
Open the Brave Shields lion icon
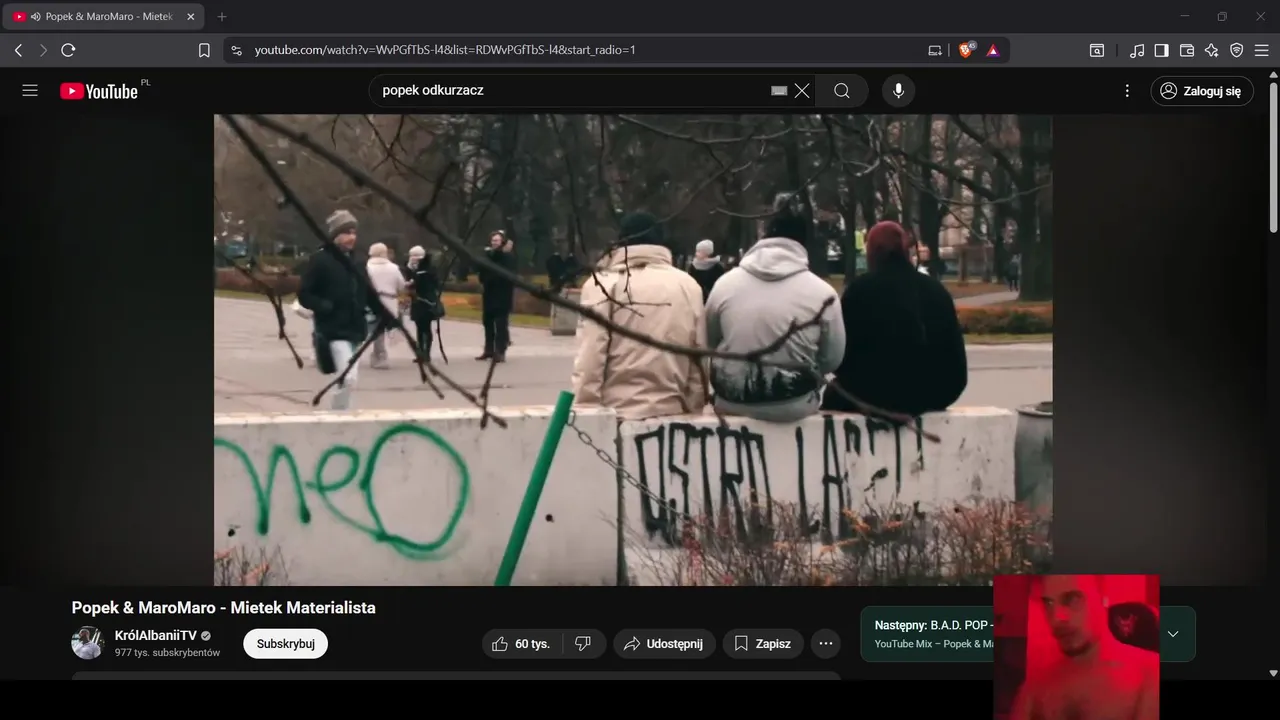pyautogui.click(x=966, y=49)
